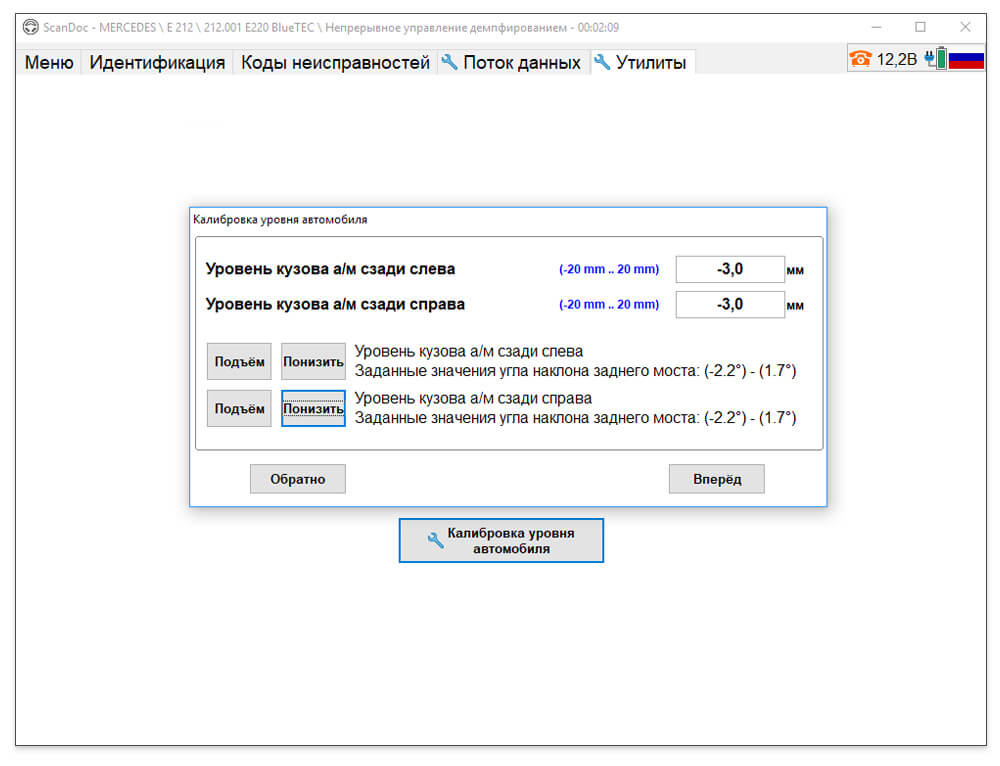Switch to Идентификация tab

point(157,63)
